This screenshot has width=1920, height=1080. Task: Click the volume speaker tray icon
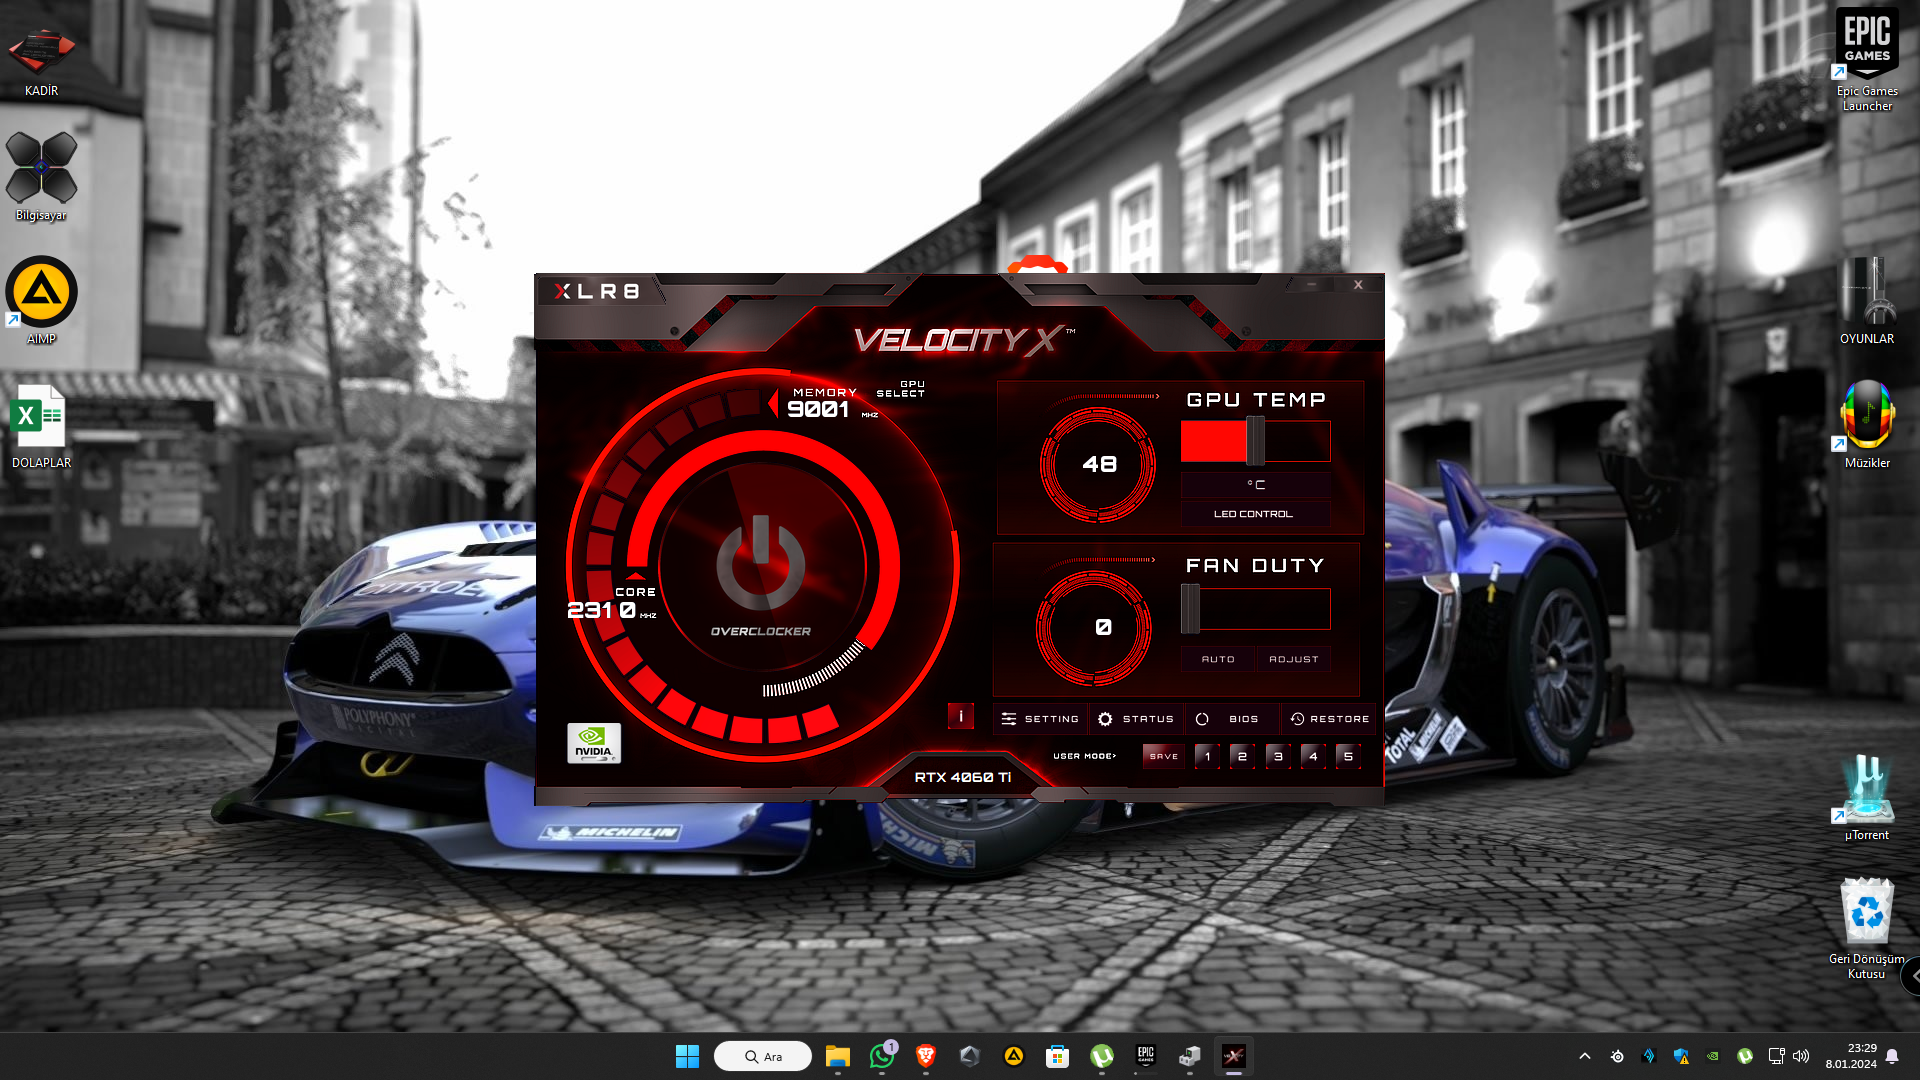1801,1056
